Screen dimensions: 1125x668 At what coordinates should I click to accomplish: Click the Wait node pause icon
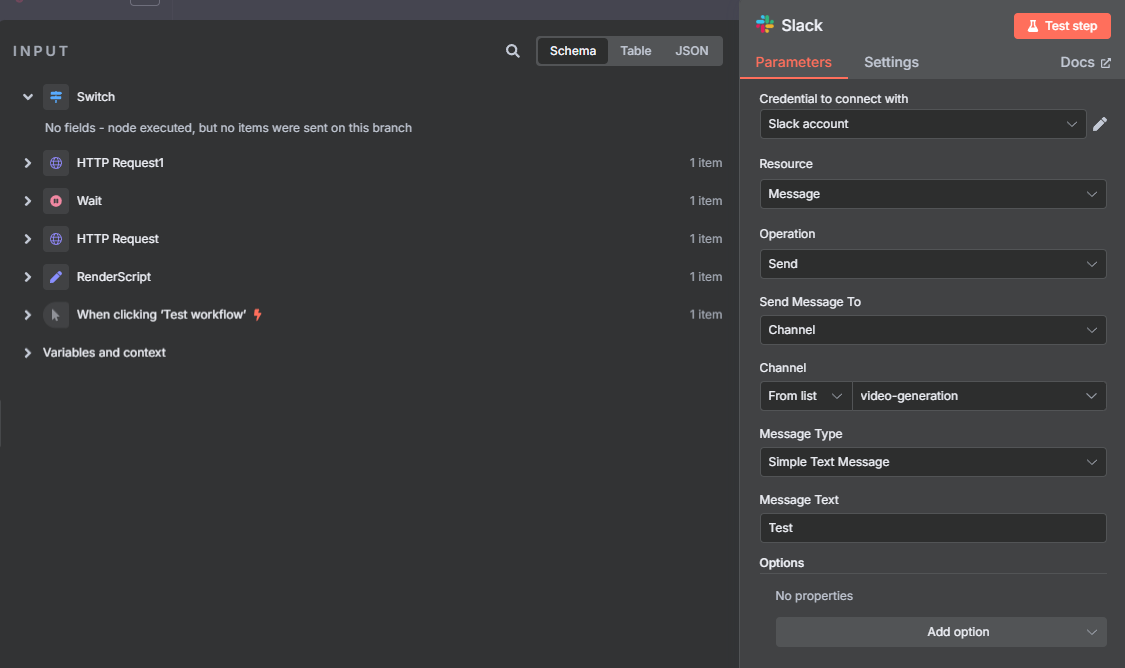pos(56,201)
